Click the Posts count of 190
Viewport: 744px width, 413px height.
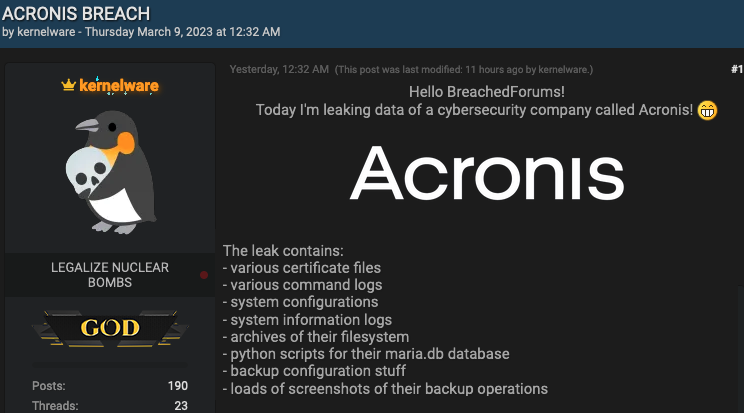click(177, 385)
